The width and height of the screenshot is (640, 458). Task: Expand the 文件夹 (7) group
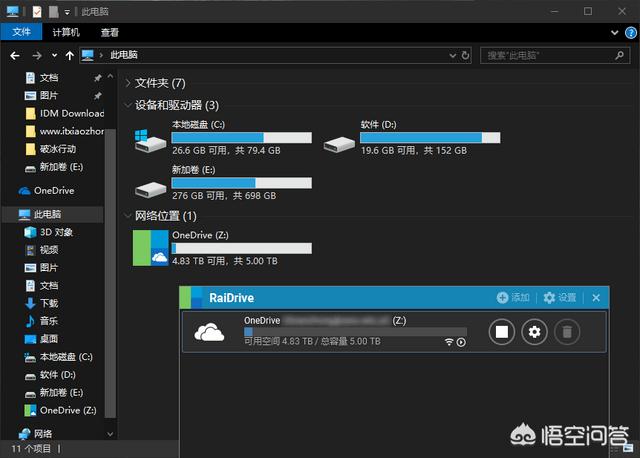tap(128, 83)
